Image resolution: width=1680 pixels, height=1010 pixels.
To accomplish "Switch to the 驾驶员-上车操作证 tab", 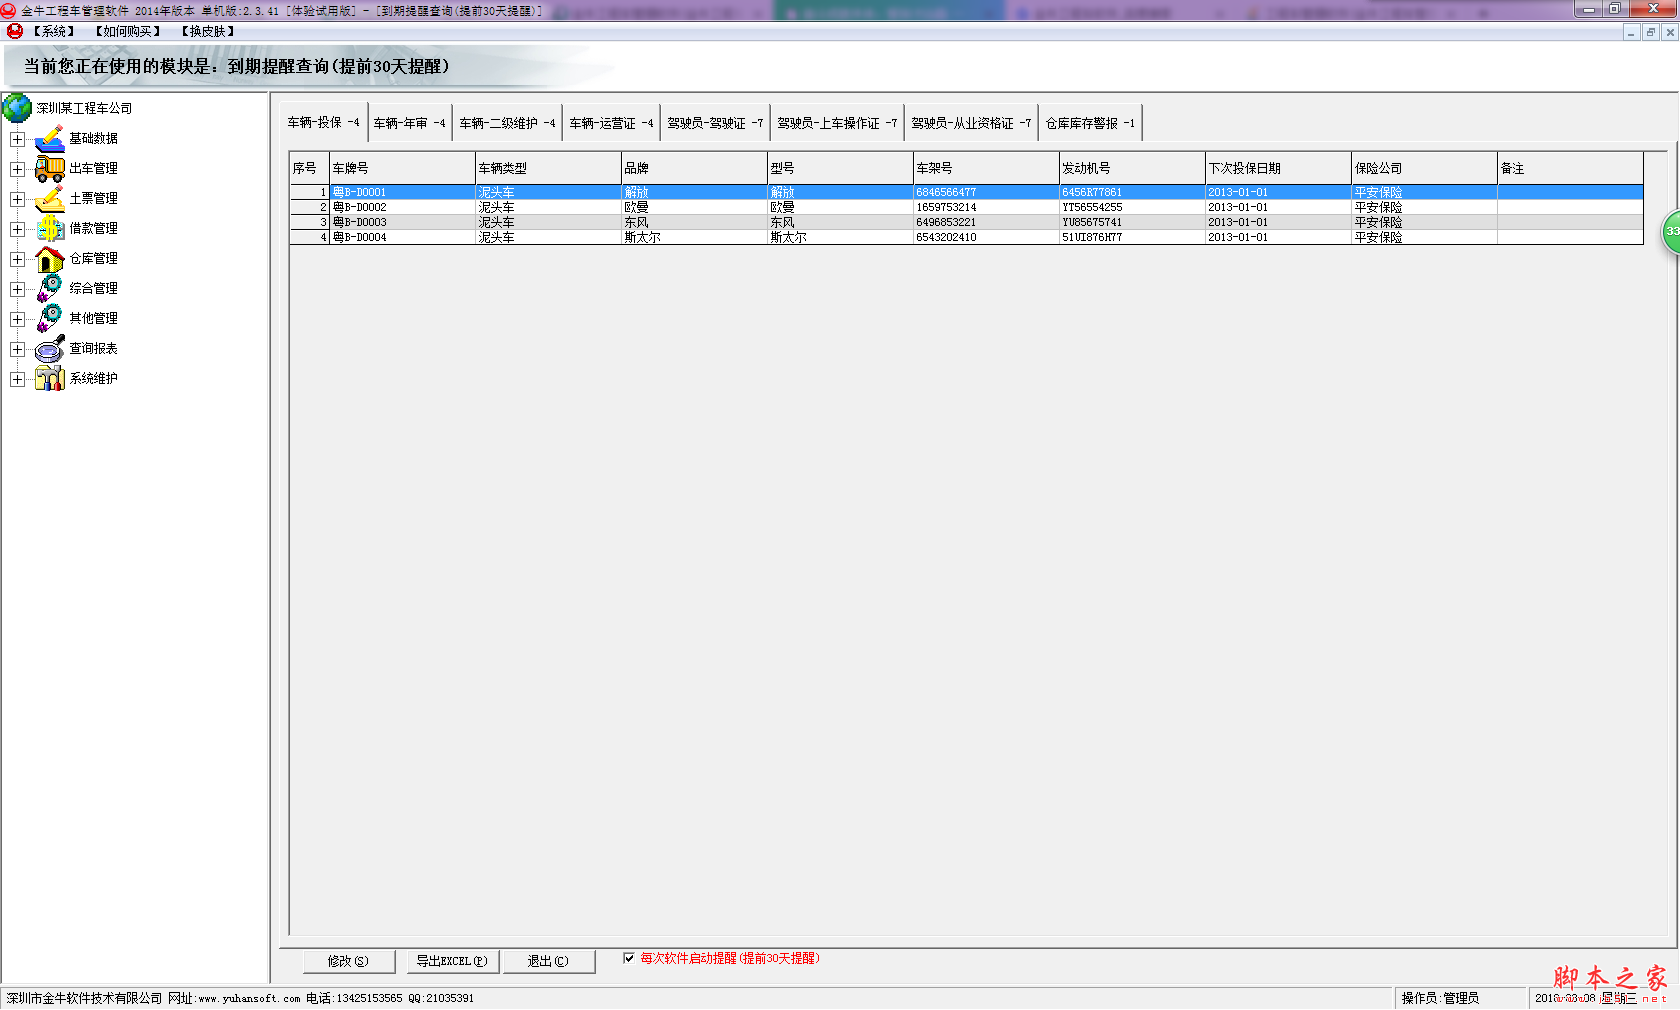I will [837, 123].
